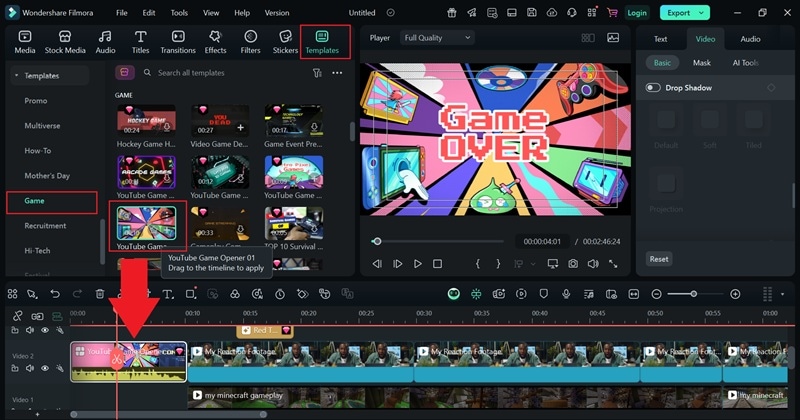Open the three-dot more options menu
Image resolution: width=800 pixels, height=420 pixels.
(x=337, y=73)
